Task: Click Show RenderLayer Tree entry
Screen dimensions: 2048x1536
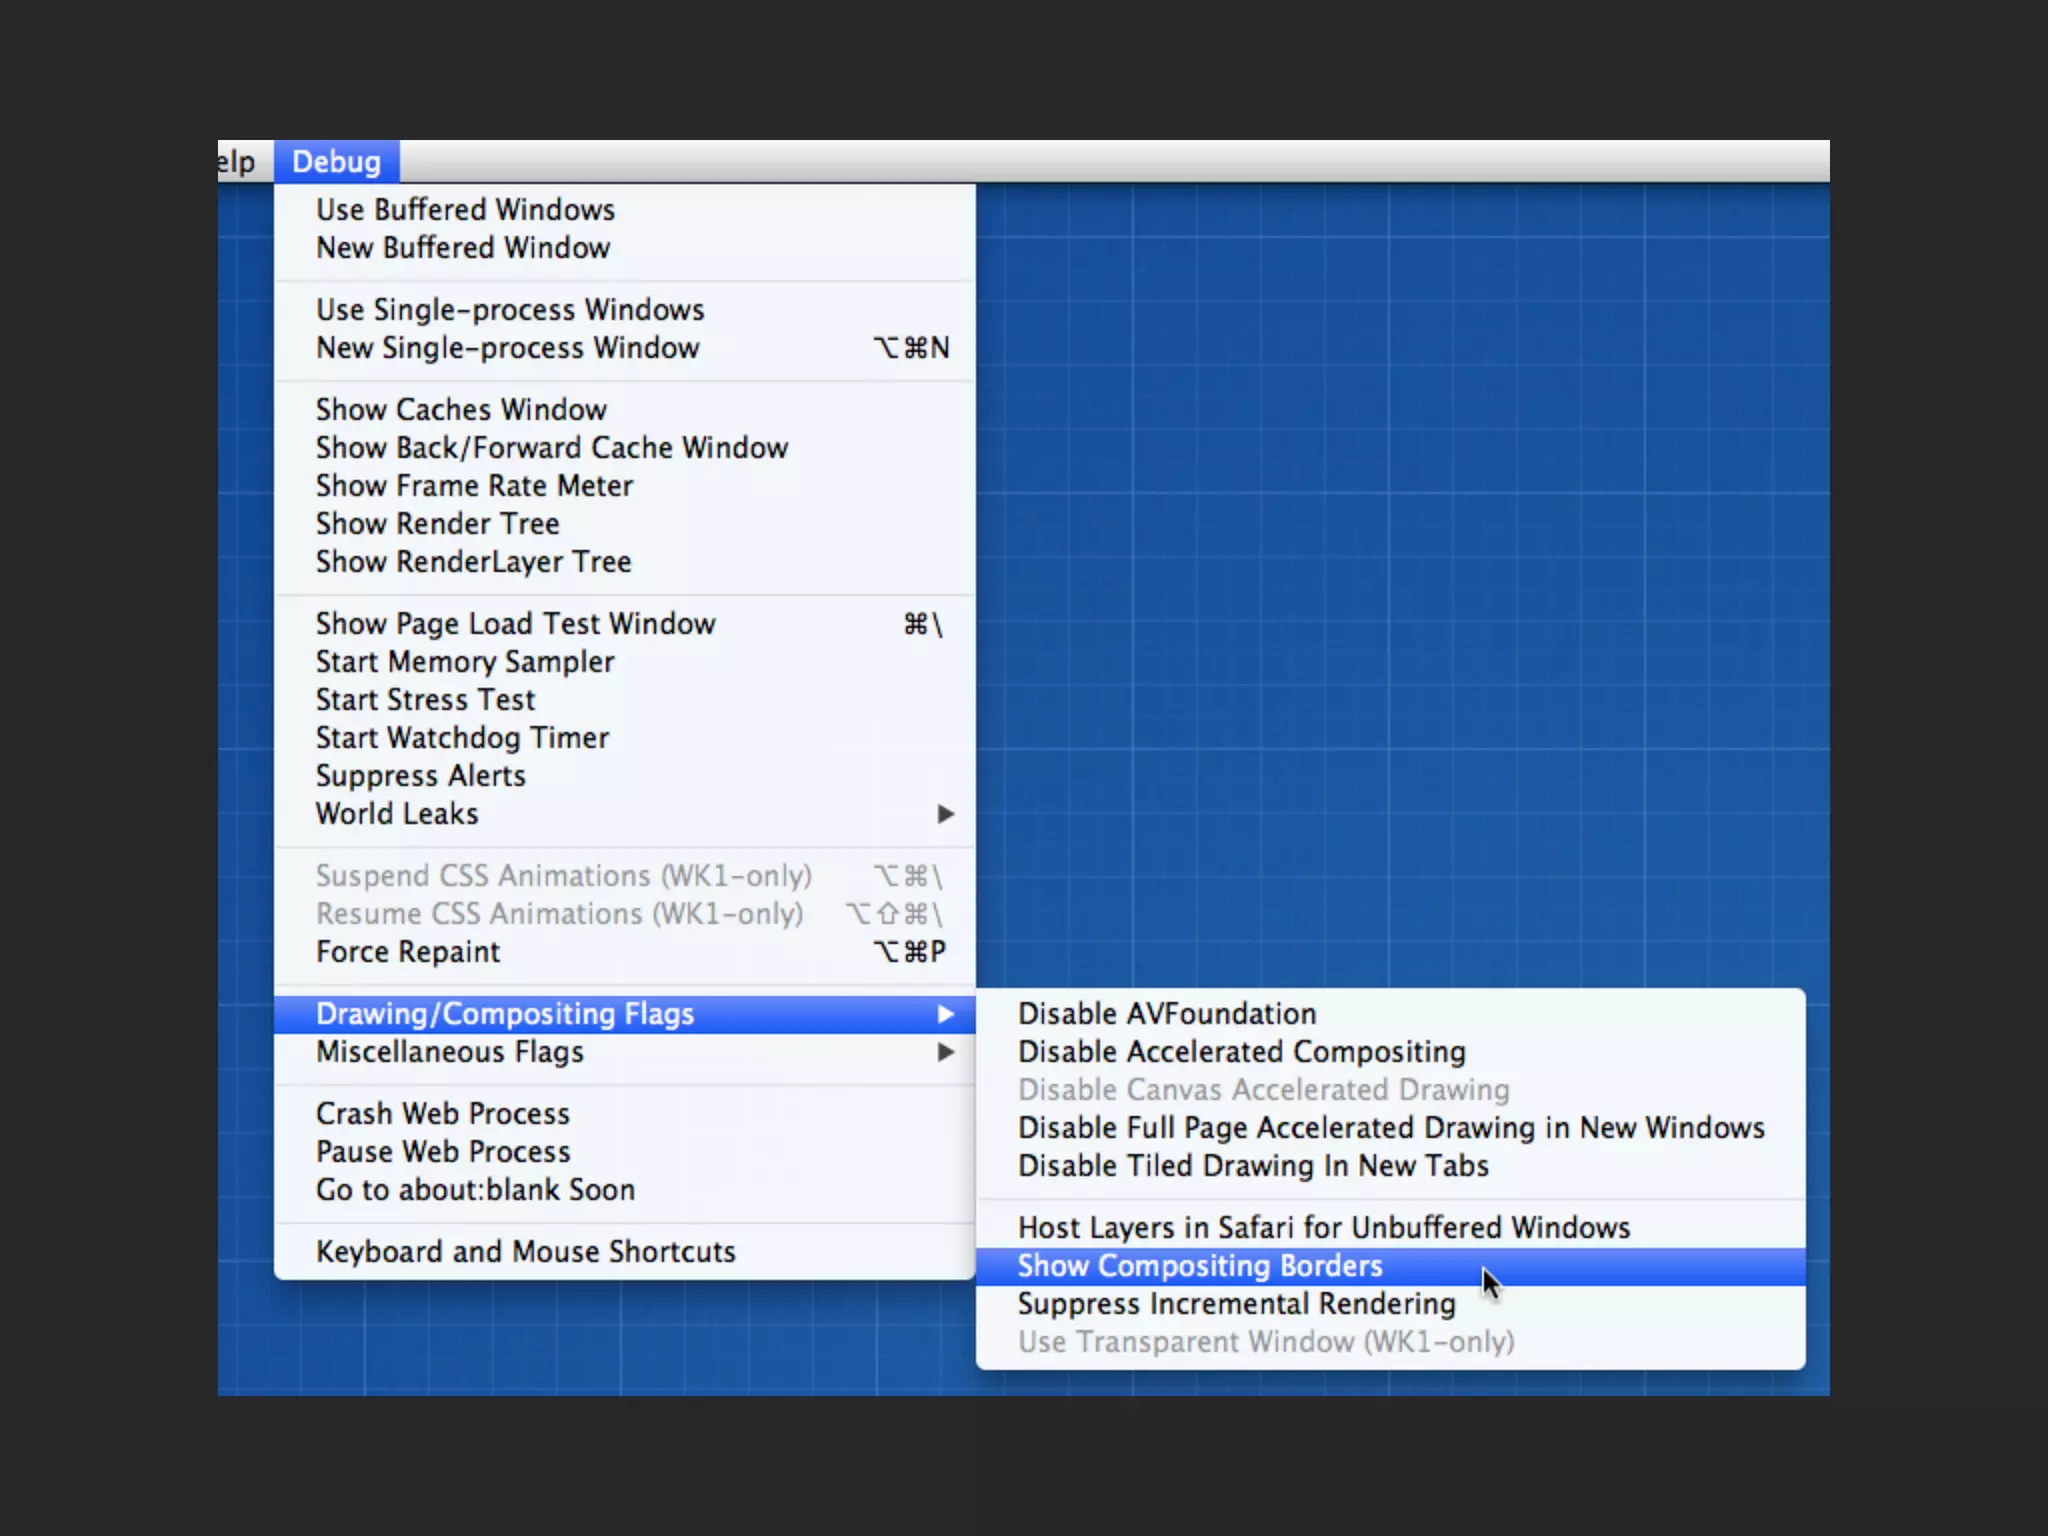Action: click(473, 562)
